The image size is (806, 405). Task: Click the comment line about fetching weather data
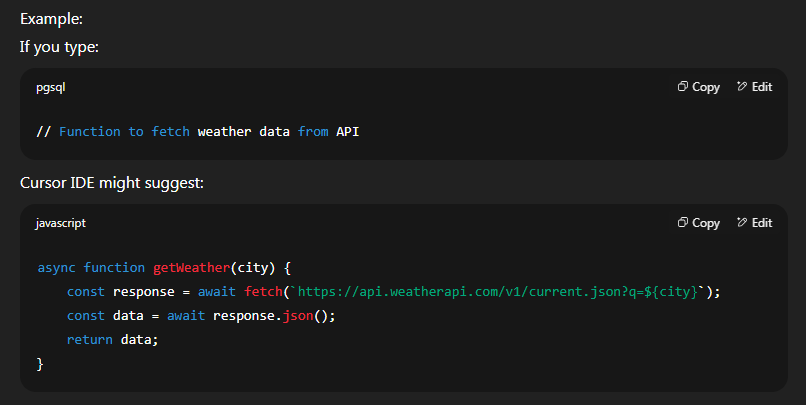point(197,132)
